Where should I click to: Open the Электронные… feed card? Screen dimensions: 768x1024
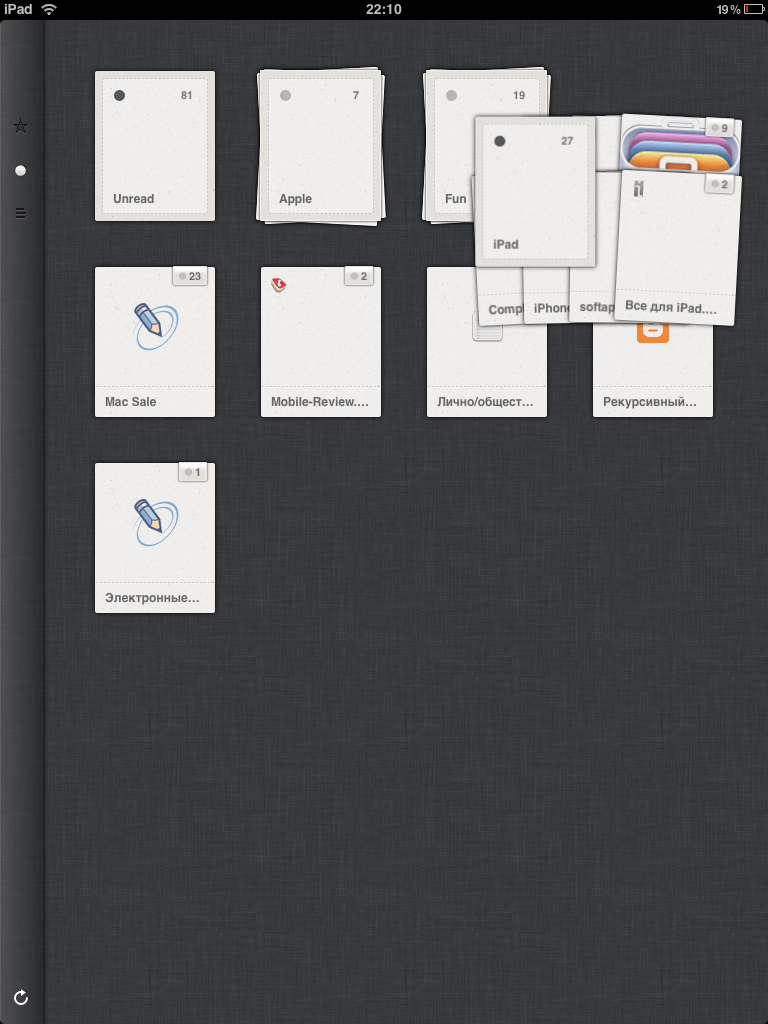point(155,537)
